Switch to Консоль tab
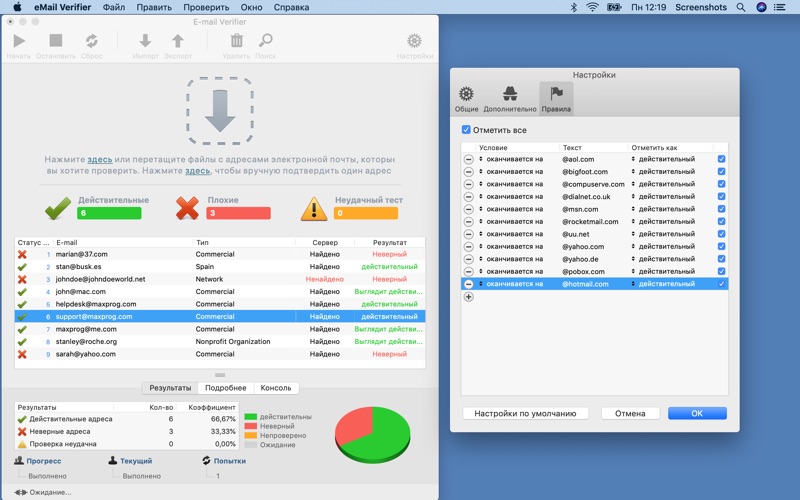The image size is (800, 500). pyautogui.click(x=276, y=388)
